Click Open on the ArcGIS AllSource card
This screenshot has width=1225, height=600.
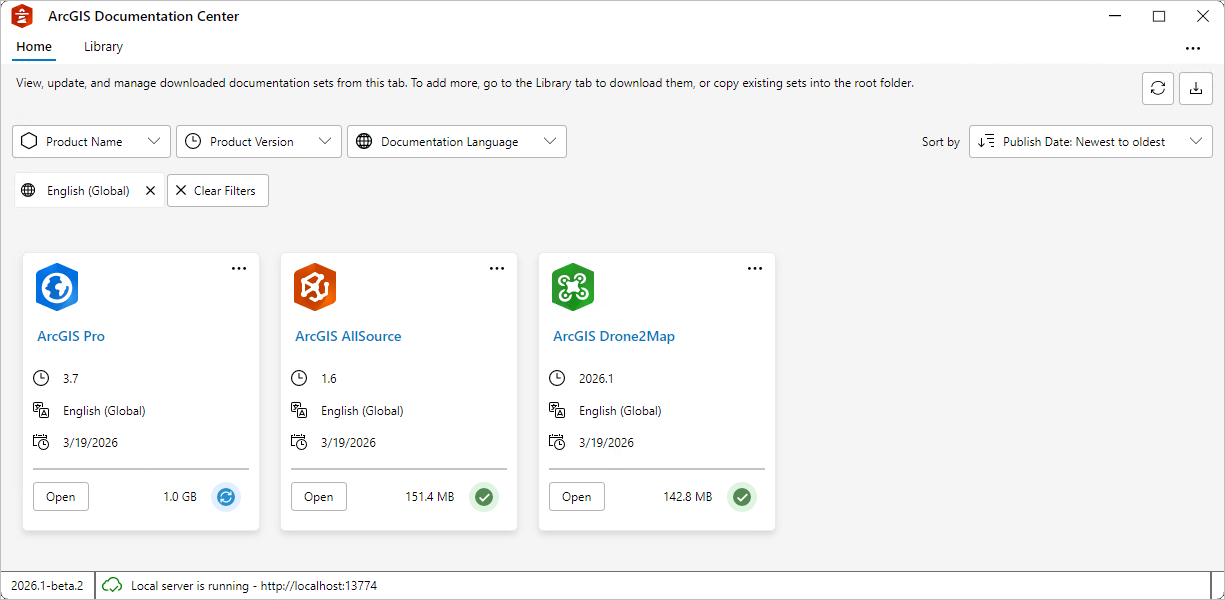(x=319, y=497)
